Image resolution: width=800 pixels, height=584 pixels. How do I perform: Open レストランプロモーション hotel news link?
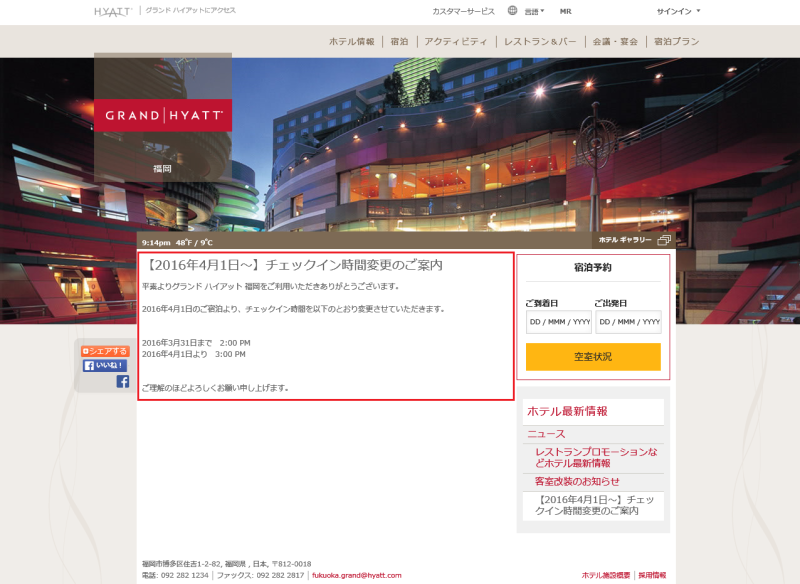(x=596, y=458)
